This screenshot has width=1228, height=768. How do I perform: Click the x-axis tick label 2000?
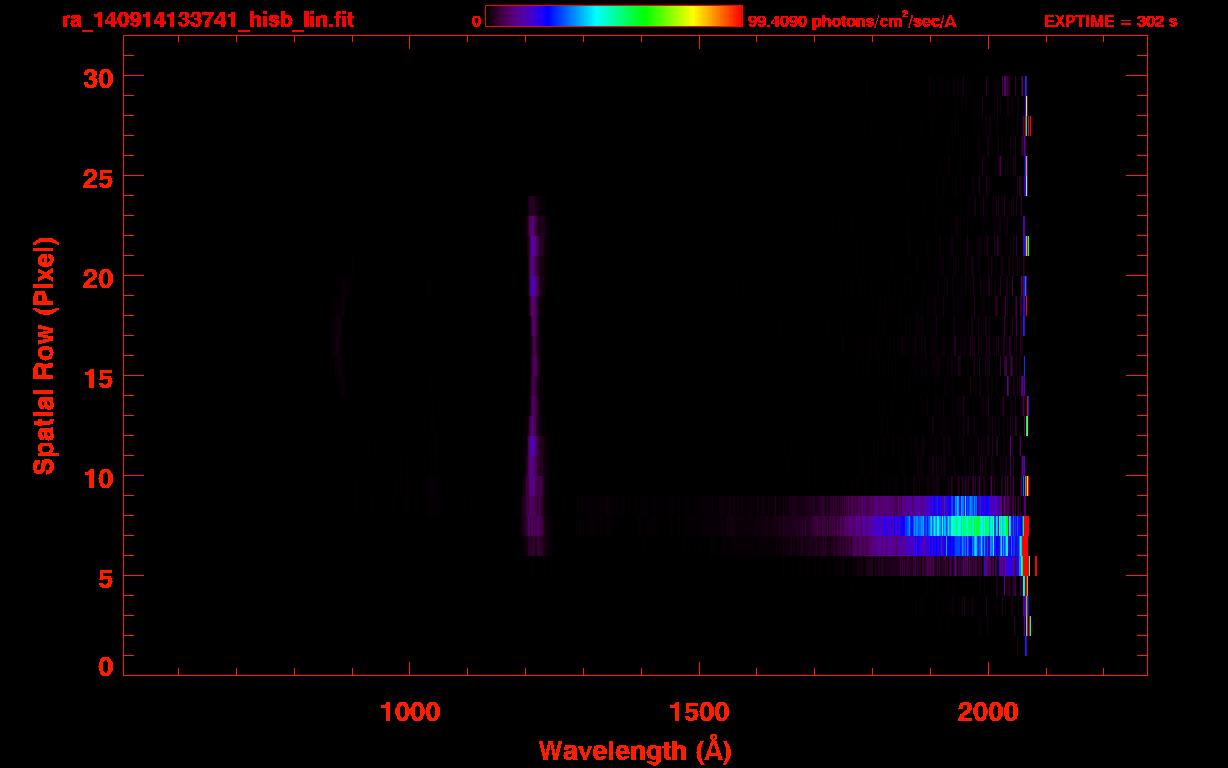988,712
